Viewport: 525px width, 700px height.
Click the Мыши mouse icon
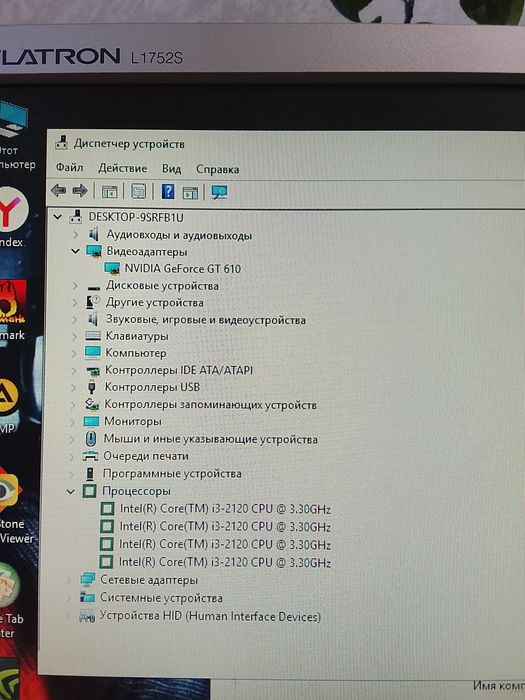(x=91, y=438)
